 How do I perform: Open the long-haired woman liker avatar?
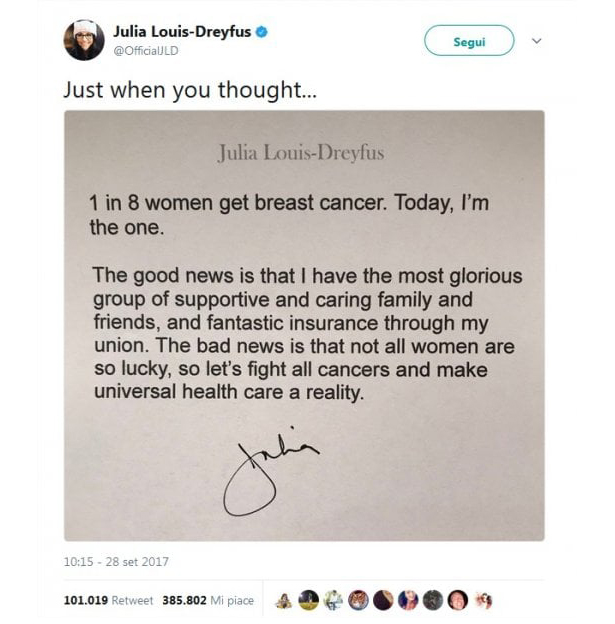tap(408, 600)
